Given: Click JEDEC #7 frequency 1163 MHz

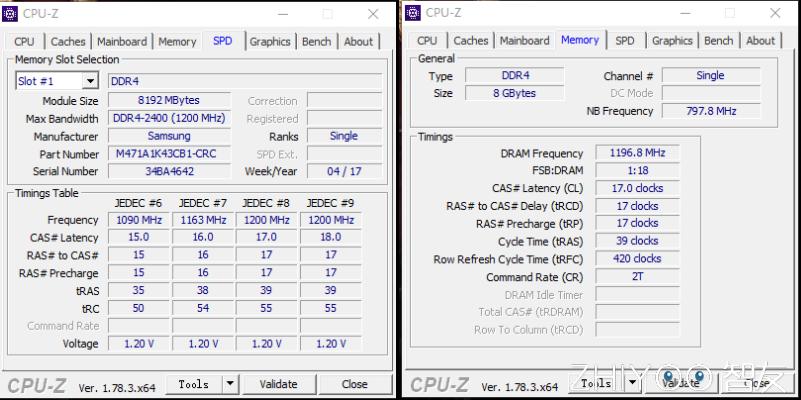Looking at the screenshot, I should pos(203,220).
